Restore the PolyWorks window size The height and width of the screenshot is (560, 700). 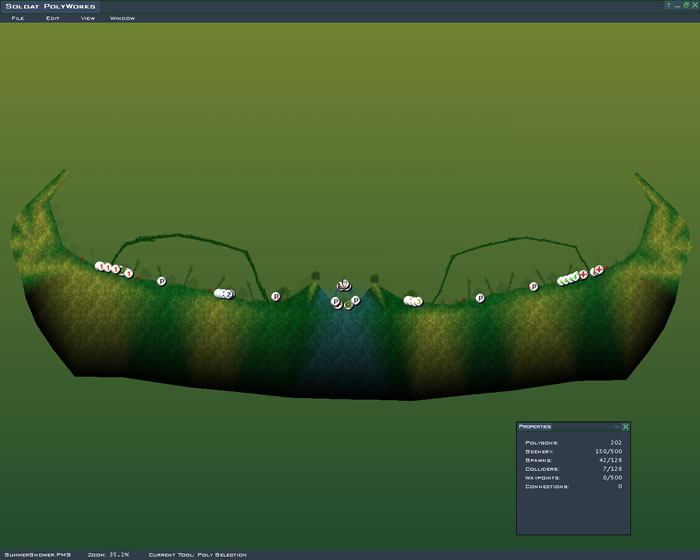[x=685, y=6]
